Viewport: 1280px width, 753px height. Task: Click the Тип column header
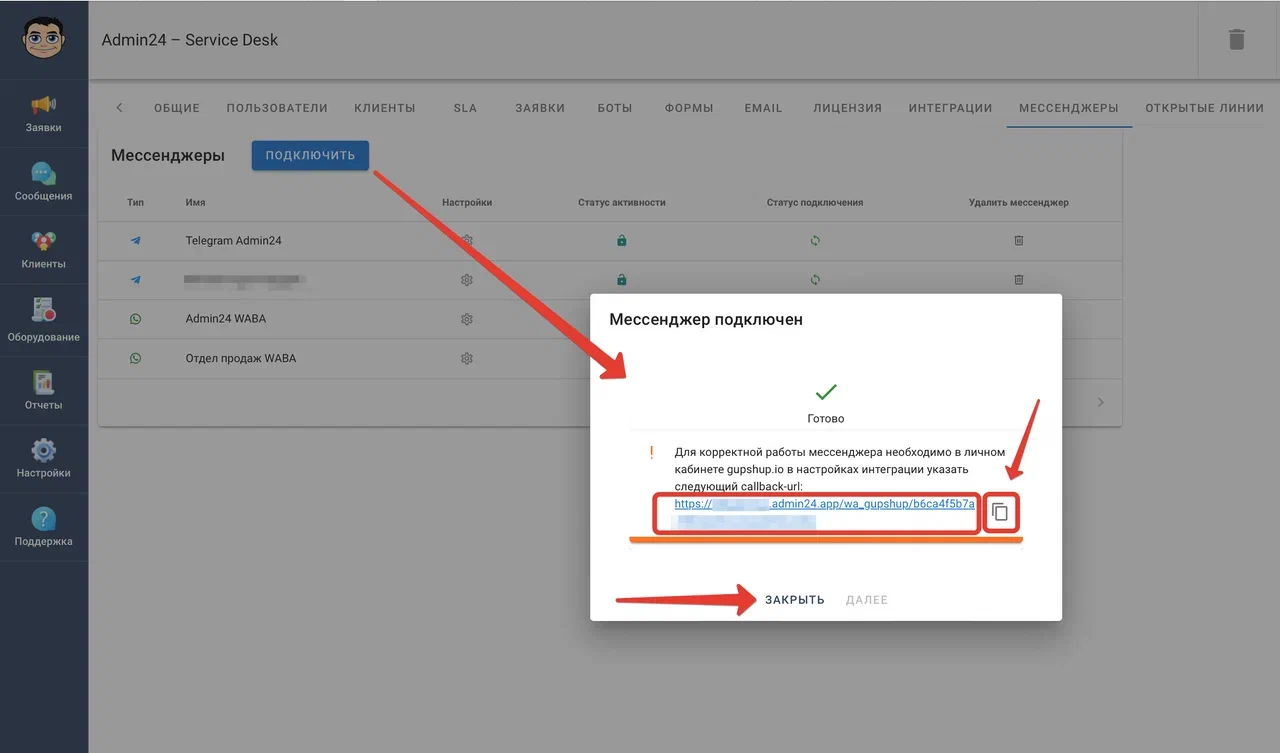click(135, 202)
